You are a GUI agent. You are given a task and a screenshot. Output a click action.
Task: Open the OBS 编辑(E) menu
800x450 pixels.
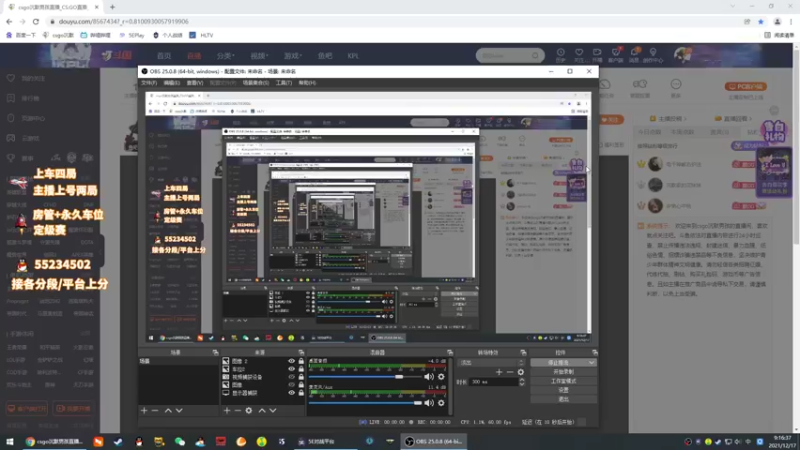pos(171,83)
